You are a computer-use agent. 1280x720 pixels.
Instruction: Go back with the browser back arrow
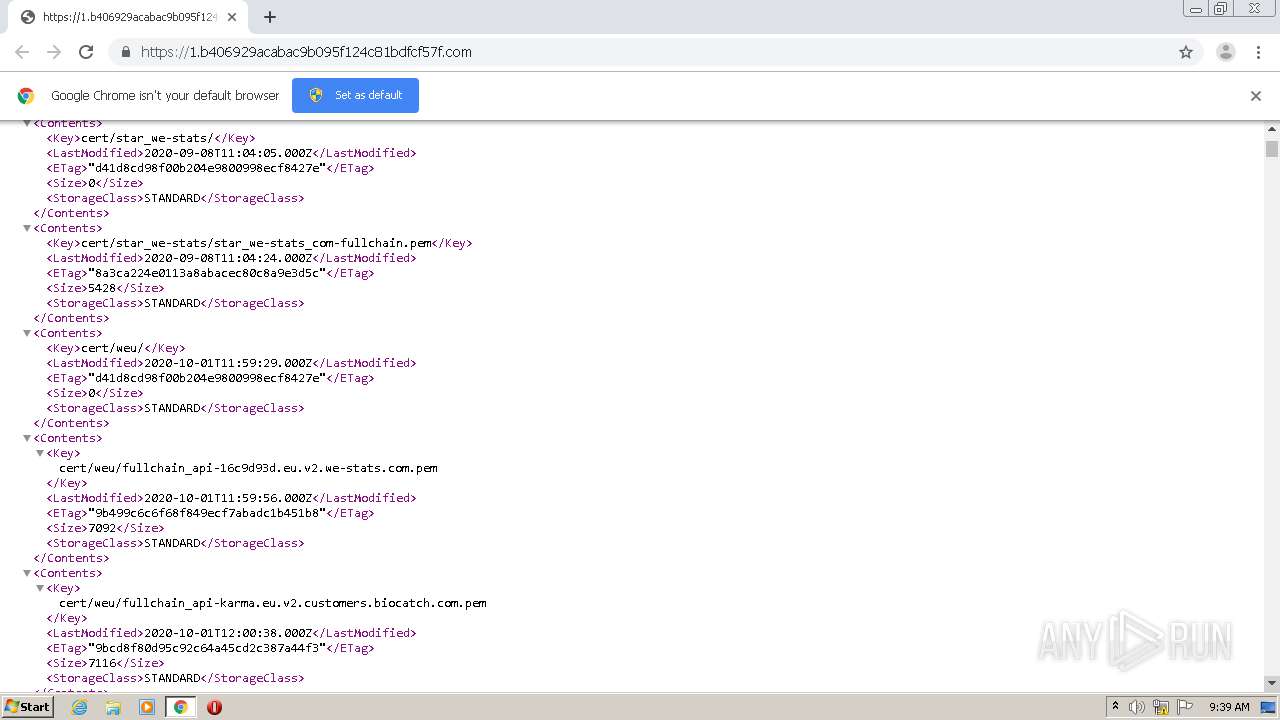tap(22, 52)
